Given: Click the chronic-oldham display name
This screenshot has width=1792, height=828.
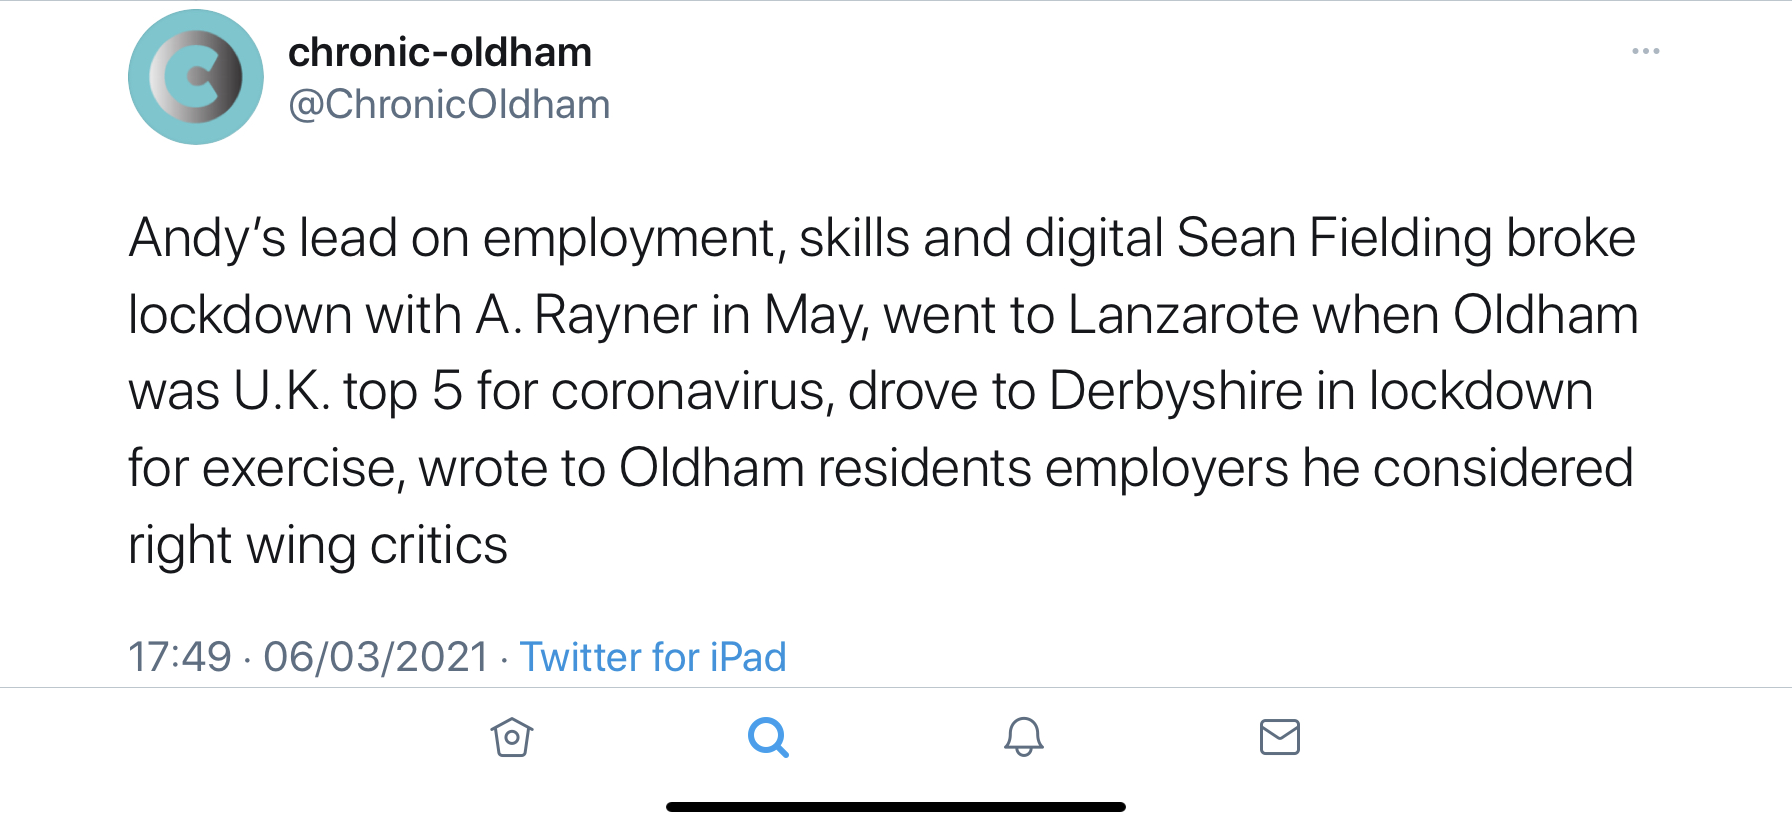Looking at the screenshot, I should (x=440, y=52).
